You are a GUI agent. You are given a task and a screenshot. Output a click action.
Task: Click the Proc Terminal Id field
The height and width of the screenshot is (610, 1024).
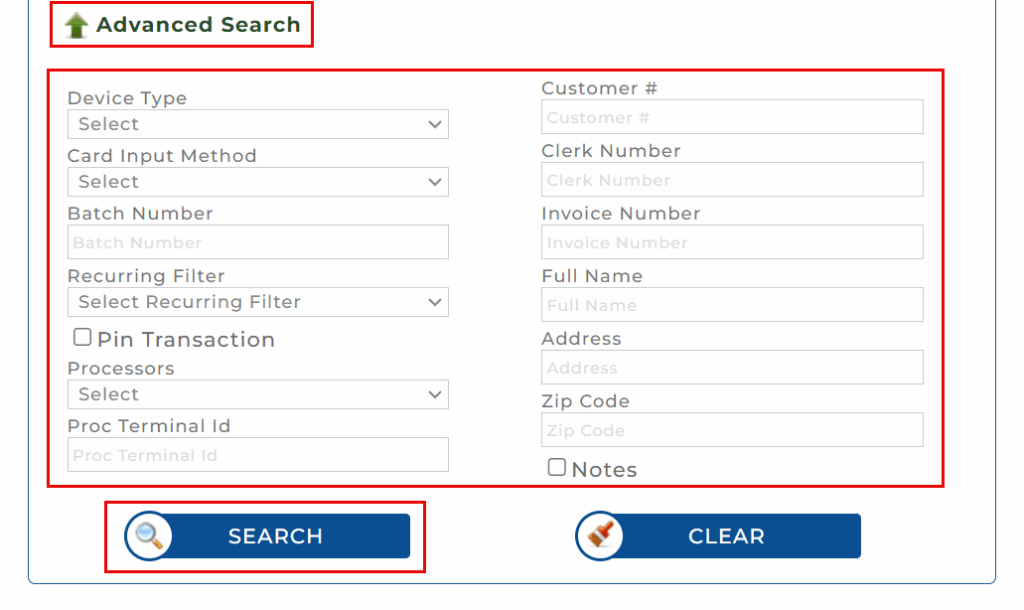click(258, 455)
